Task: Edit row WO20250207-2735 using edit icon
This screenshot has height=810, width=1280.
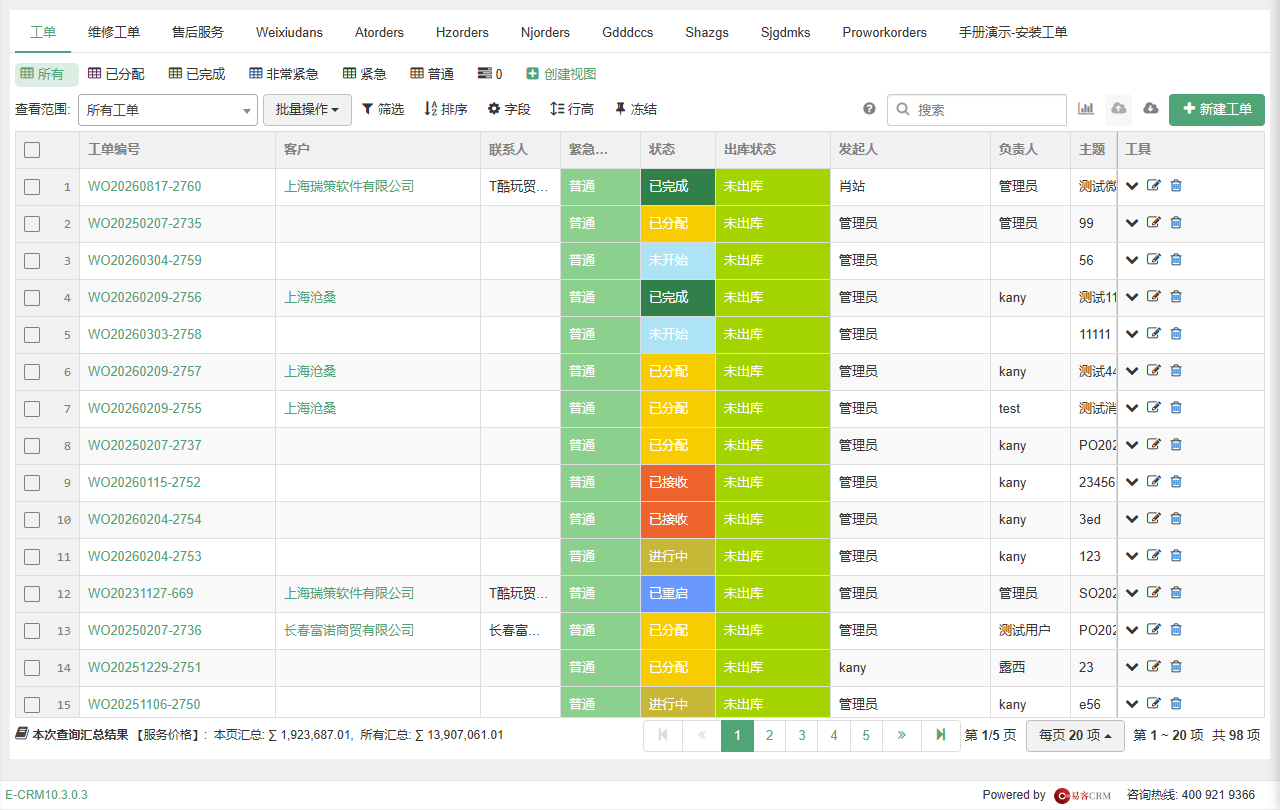Action: tap(1154, 223)
